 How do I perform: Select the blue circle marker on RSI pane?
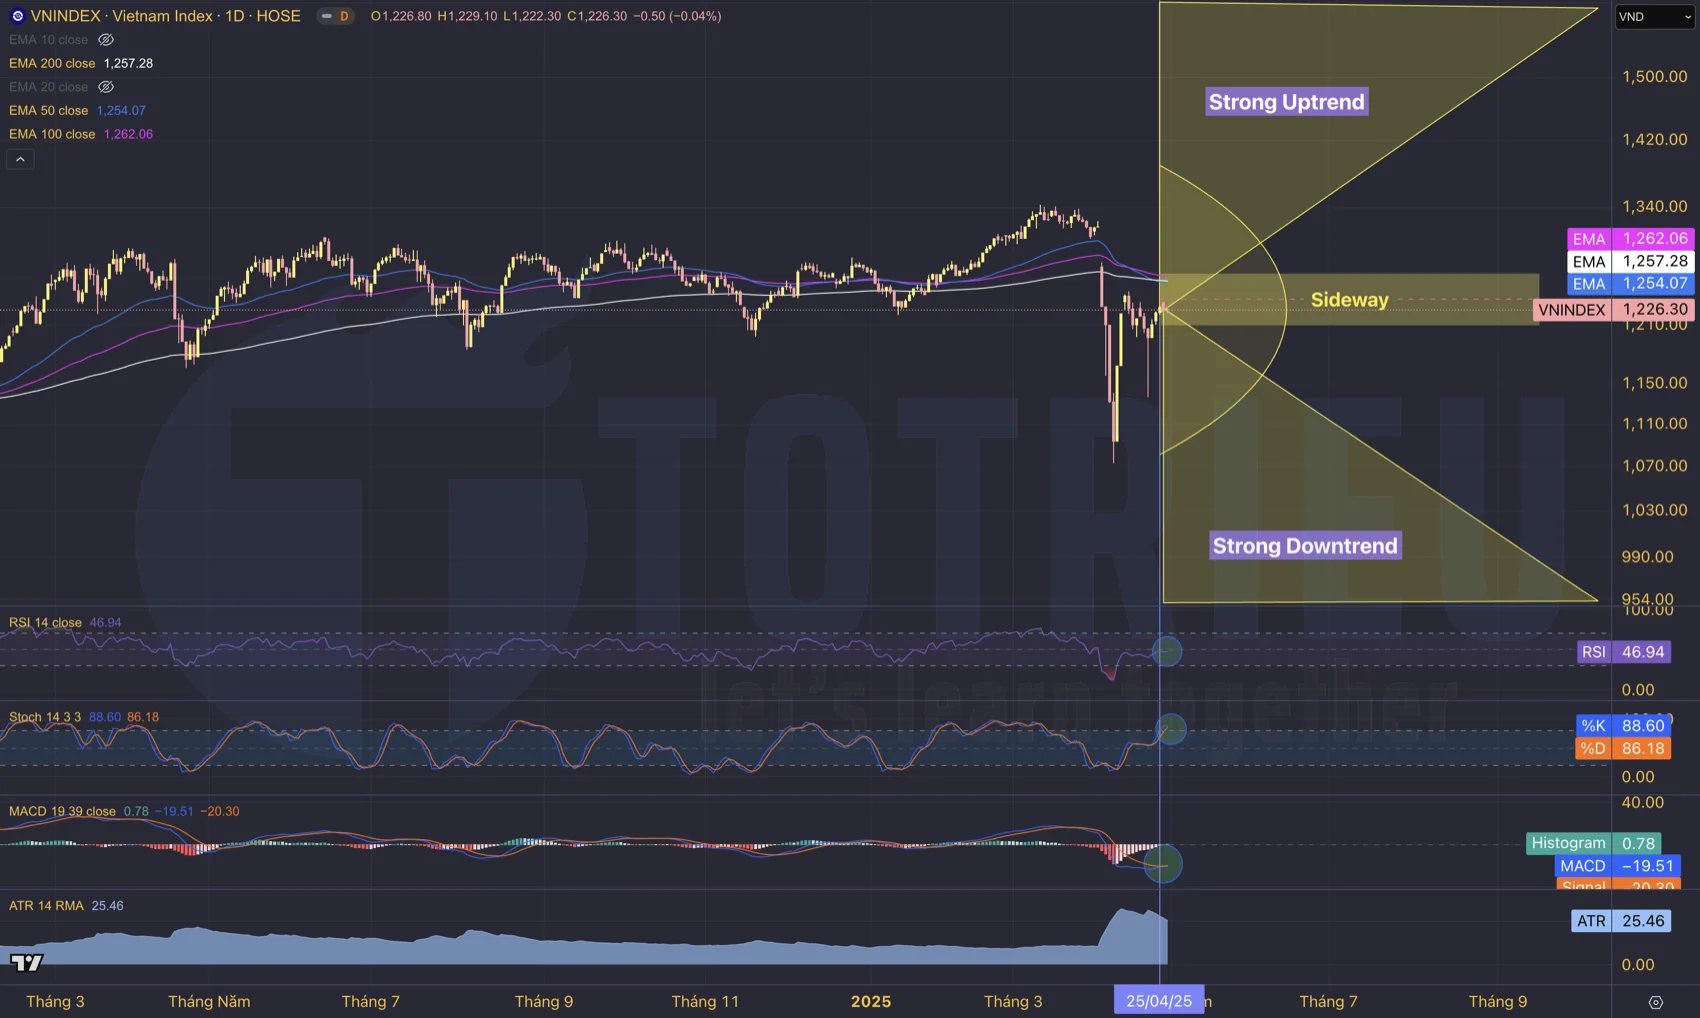(x=1166, y=652)
